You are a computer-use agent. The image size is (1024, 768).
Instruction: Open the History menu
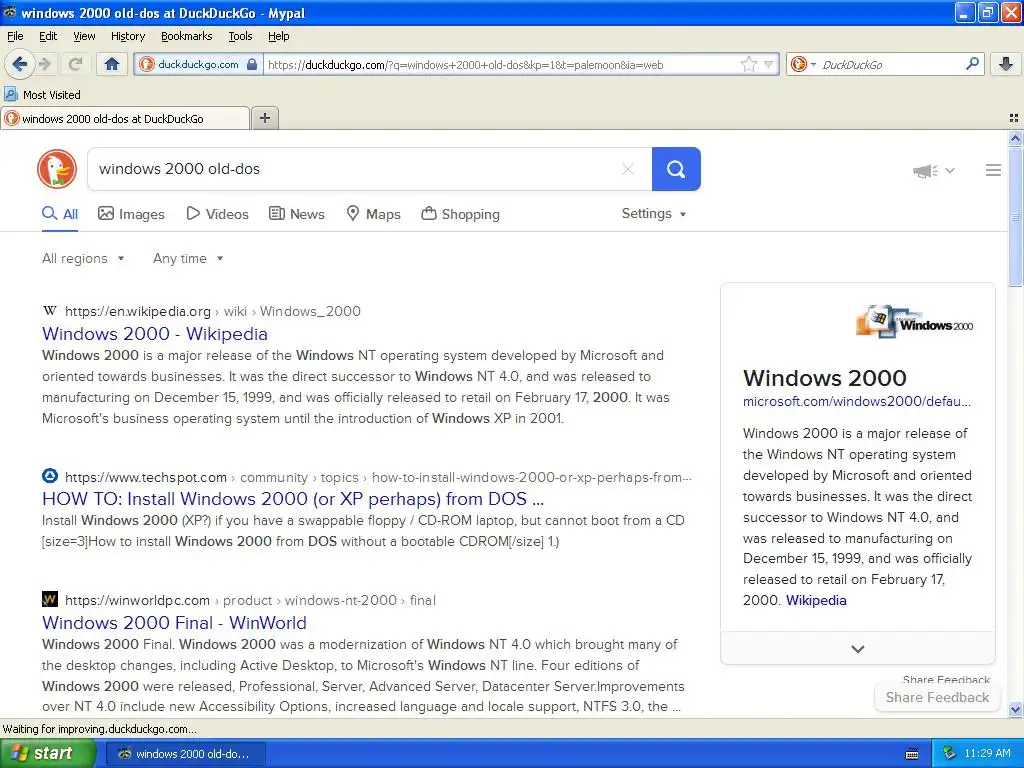(128, 36)
